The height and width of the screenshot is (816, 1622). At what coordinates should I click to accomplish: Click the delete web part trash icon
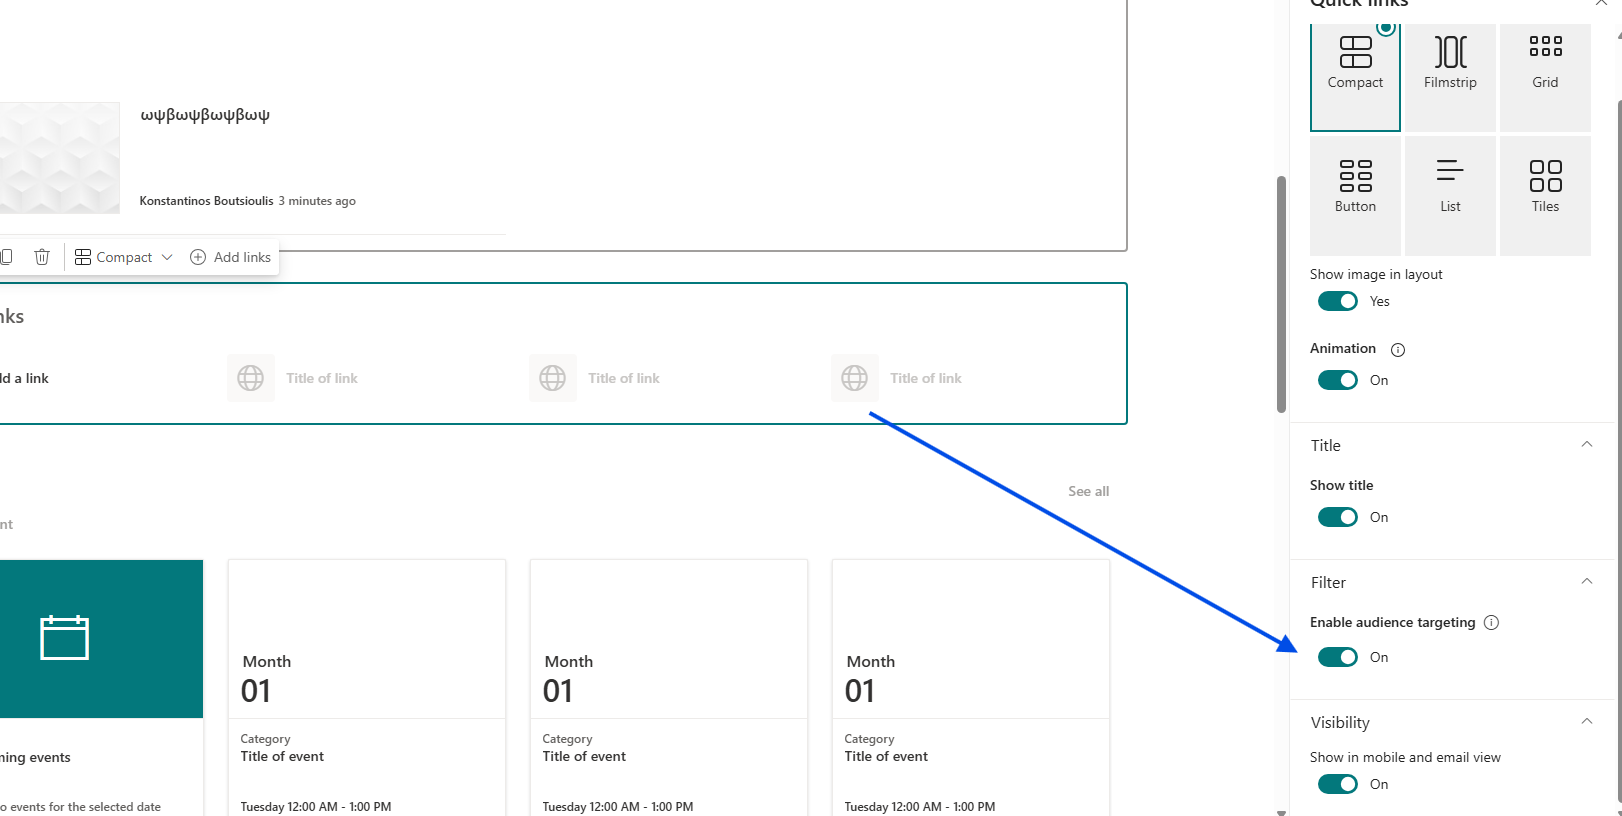click(42, 257)
